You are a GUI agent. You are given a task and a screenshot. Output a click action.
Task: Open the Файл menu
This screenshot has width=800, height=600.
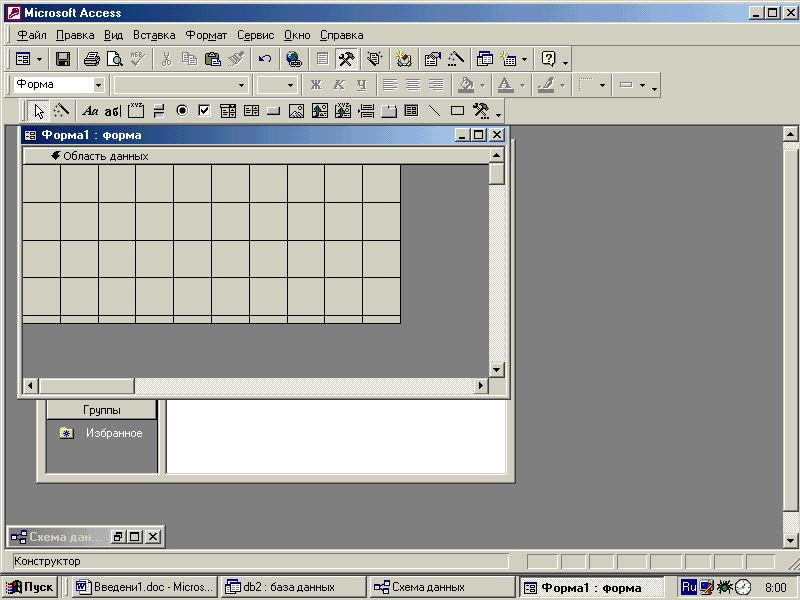click(32, 35)
